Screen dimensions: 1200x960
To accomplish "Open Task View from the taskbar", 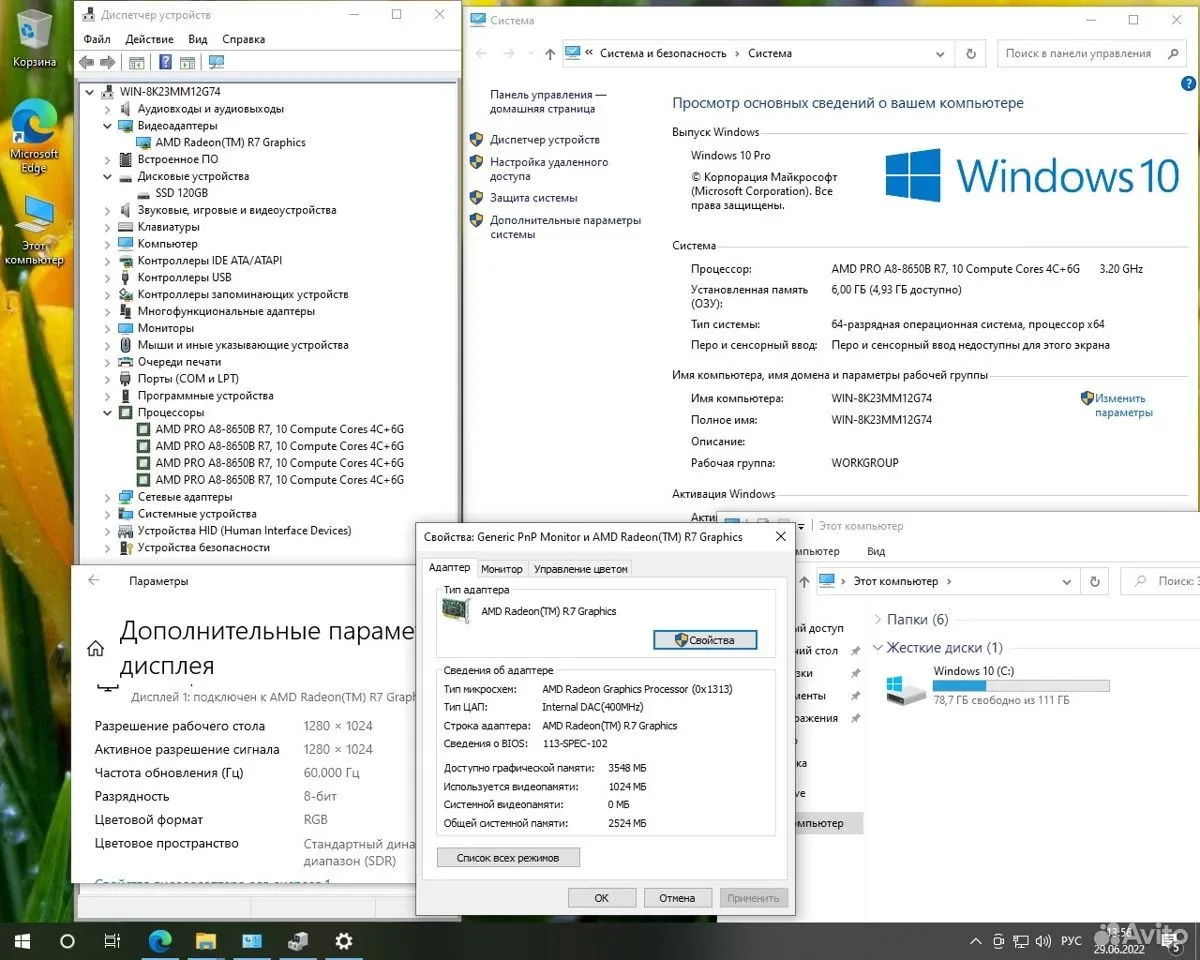I will [113, 941].
